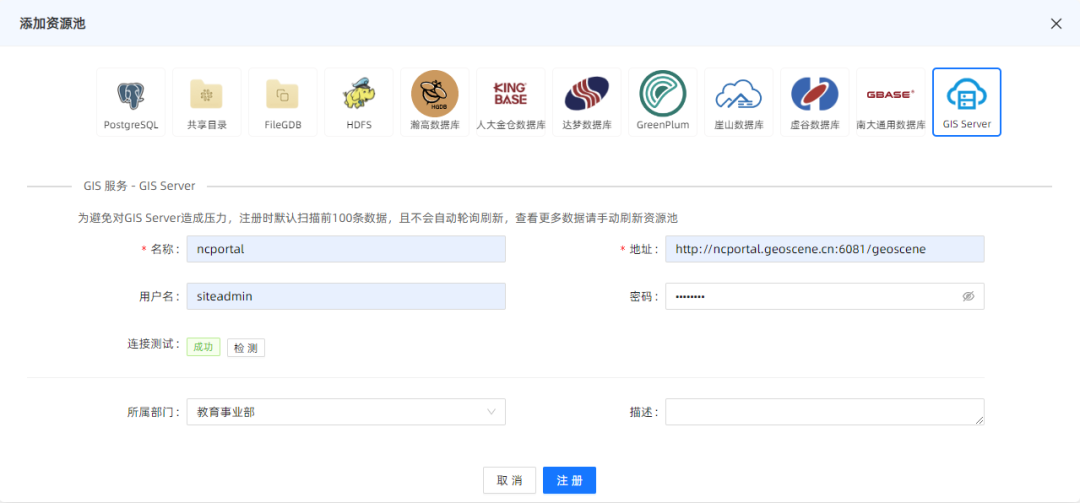This screenshot has height=503, width=1080.
Task: Toggle password visibility eye icon
Action: click(968, 296)
